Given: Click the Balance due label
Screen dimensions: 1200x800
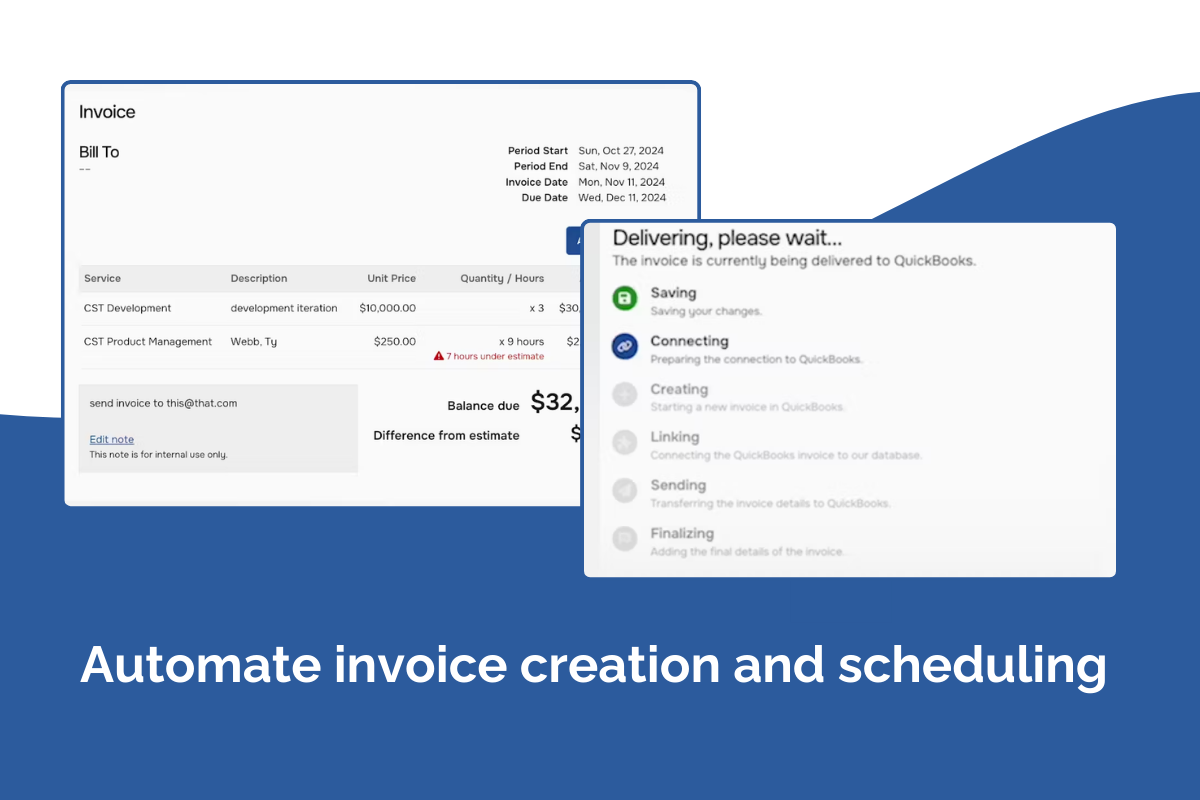Looking at the screenshot, I should coord(483,406).
